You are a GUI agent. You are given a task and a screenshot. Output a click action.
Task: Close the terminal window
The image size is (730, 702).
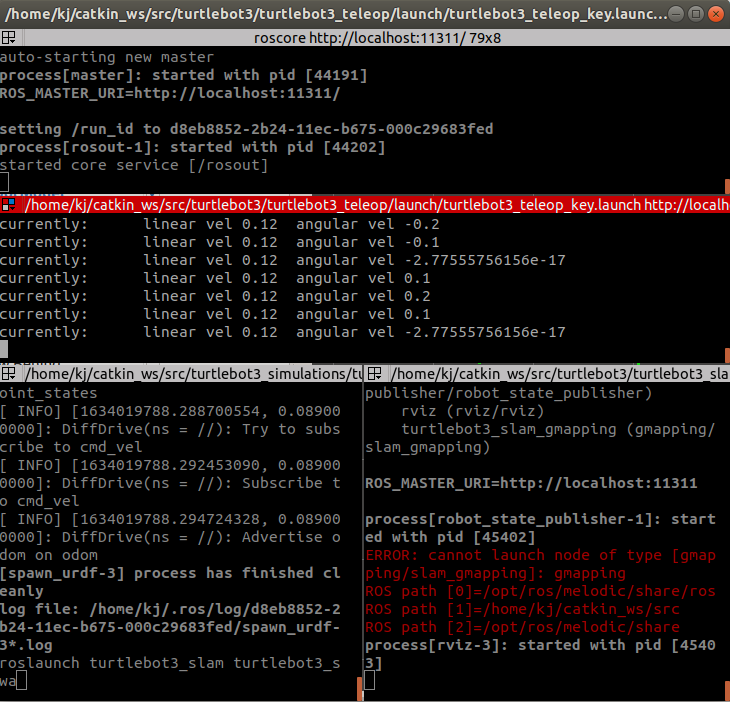[x=715, y=14]
